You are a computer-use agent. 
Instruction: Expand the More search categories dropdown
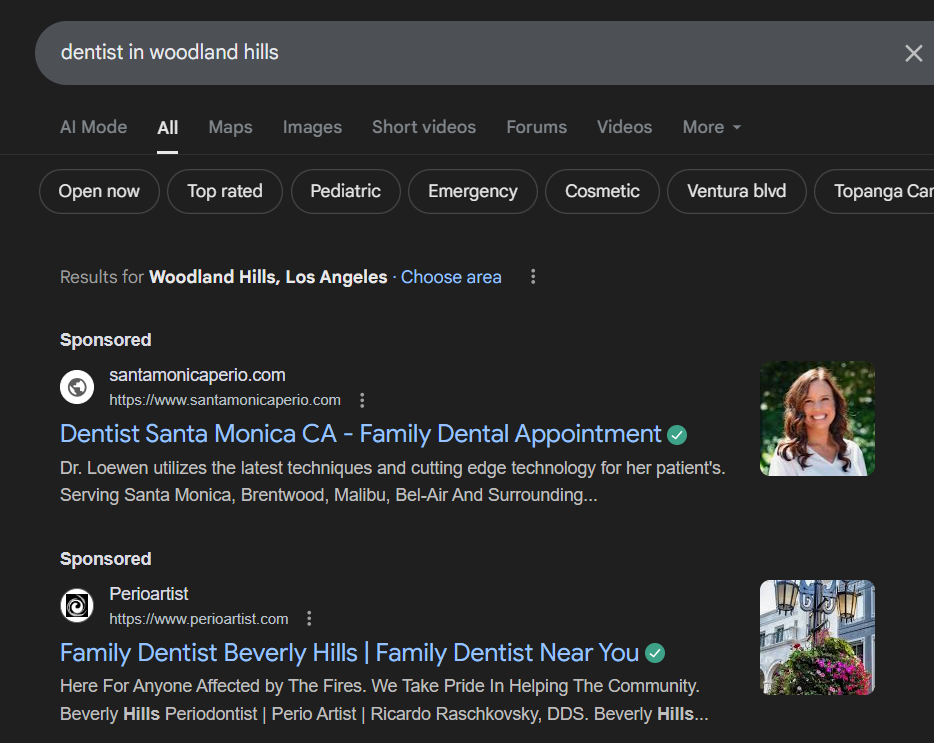(712, 127)
